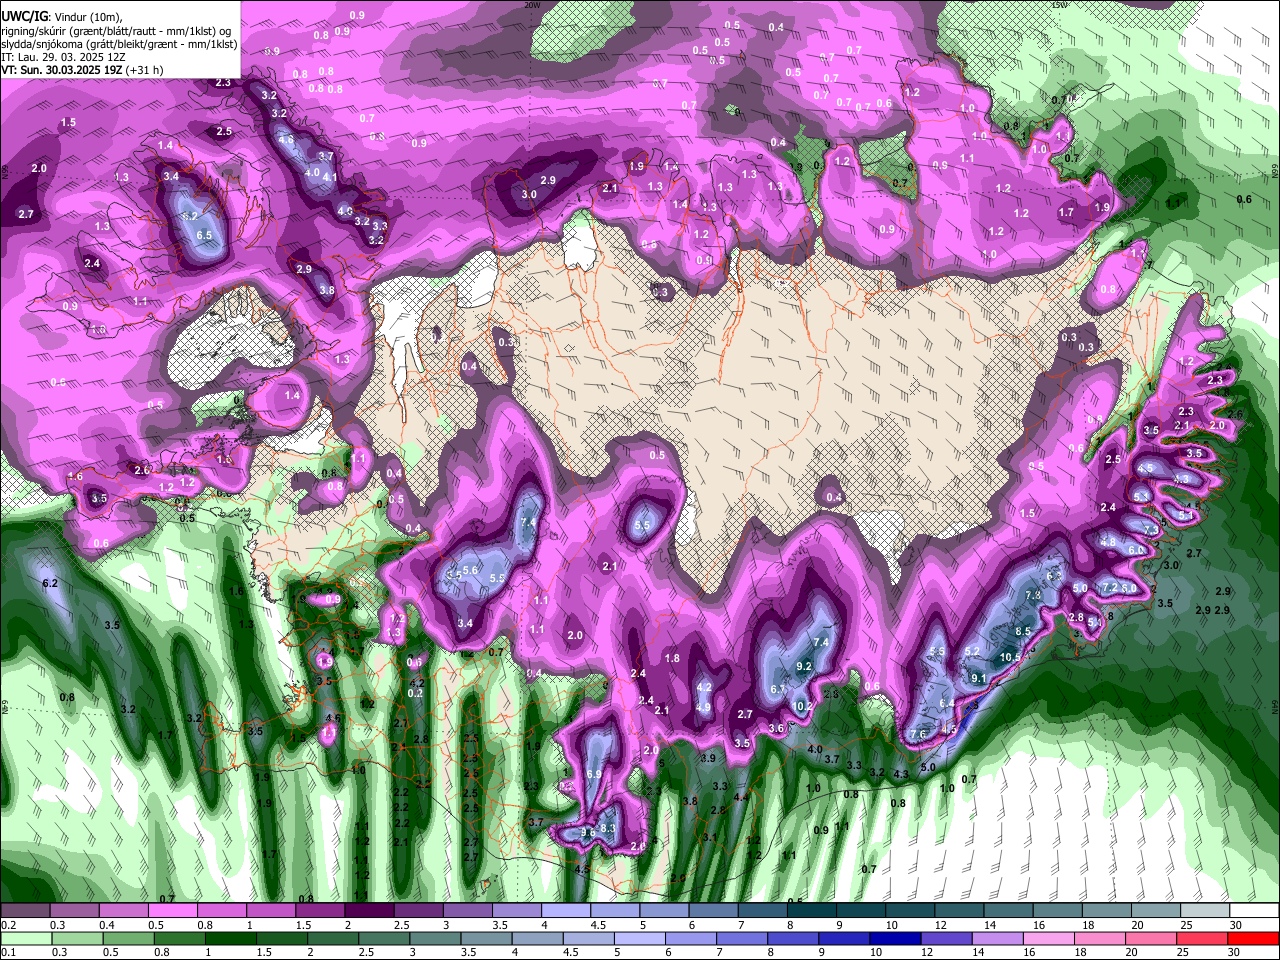Click the rain-scale swatch between 25 and 30
Screen dimensions: 1280x960
[x=1202, y=938]
